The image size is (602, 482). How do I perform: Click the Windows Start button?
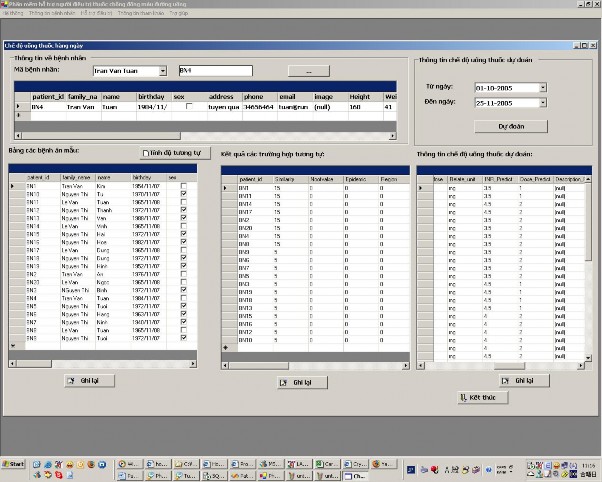(14, 465)
